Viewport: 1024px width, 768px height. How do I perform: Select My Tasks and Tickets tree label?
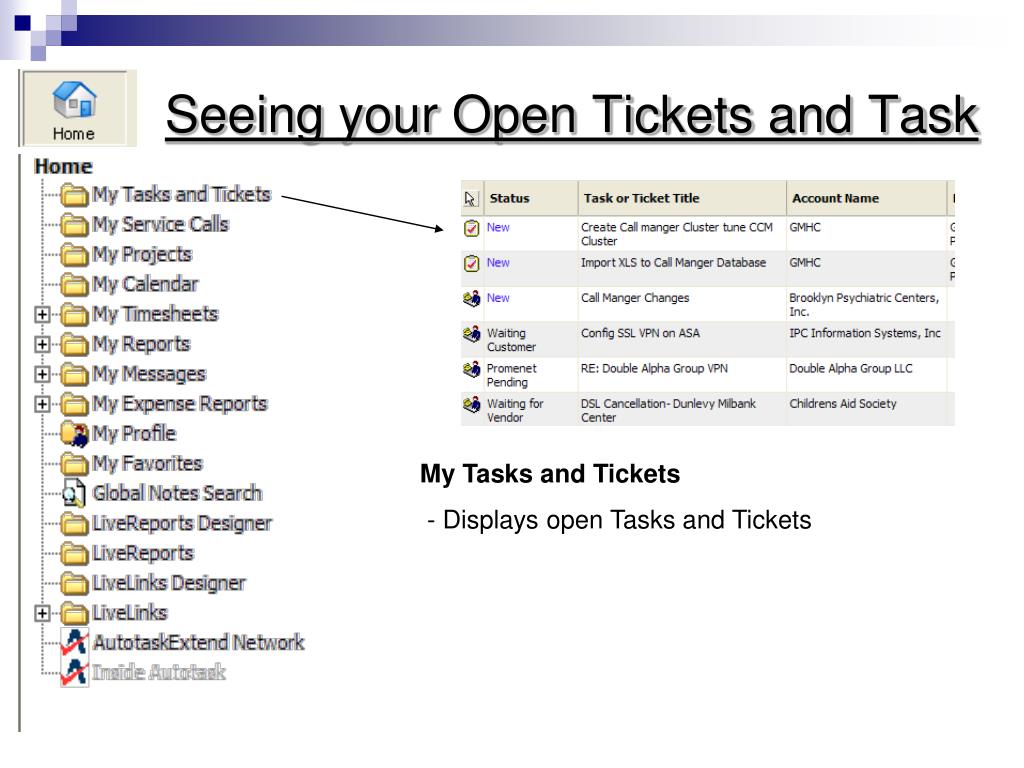pyautogui.click(x=181, y=195)
